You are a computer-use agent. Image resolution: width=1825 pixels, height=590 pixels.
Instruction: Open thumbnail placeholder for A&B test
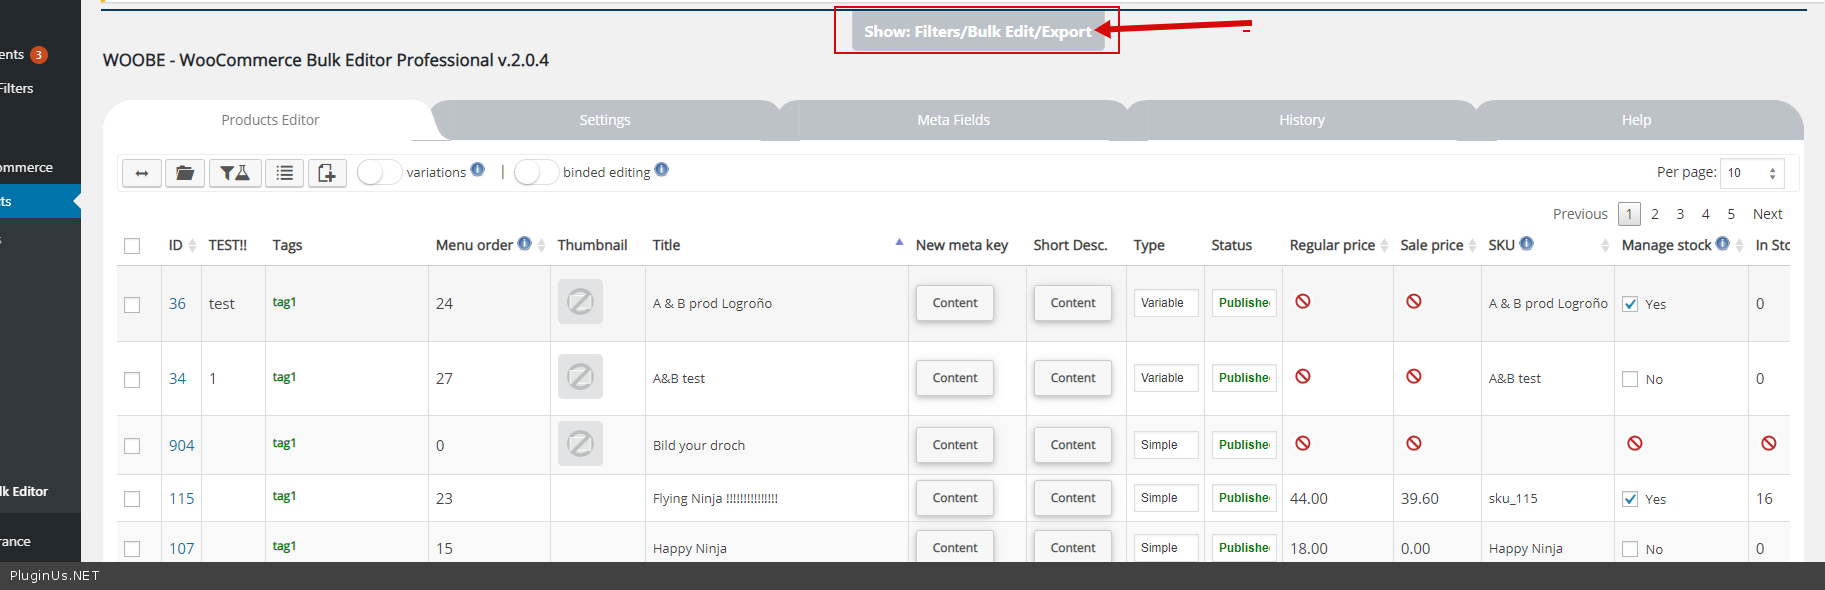[580, 376]
